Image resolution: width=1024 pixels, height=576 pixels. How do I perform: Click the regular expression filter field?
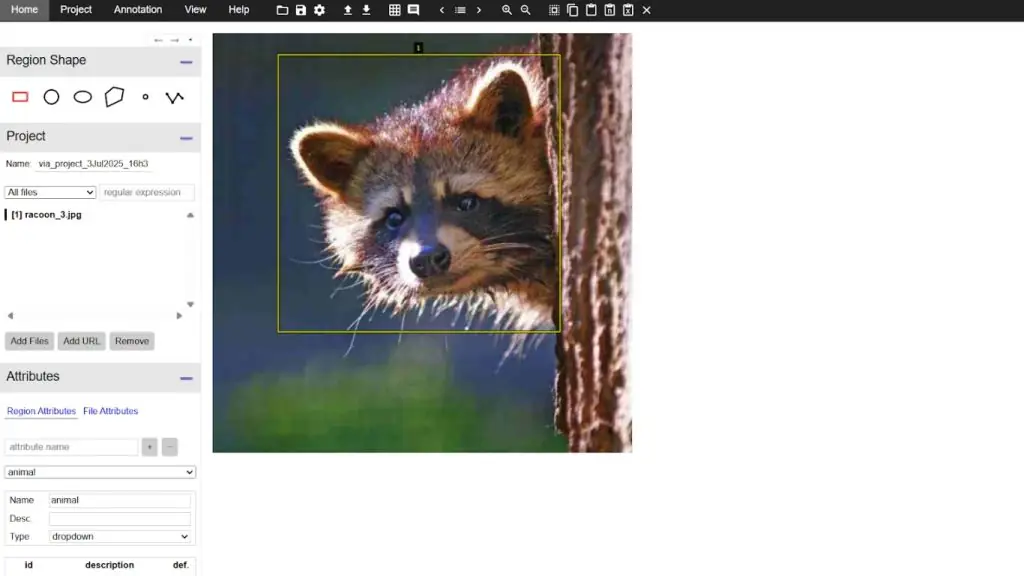click(147, 192)
